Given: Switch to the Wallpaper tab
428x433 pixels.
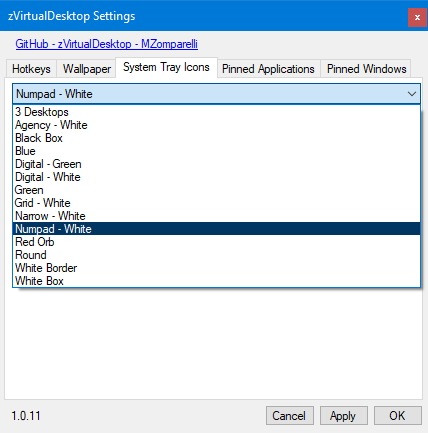Looking at the screenshot, I should click(87, 69).
